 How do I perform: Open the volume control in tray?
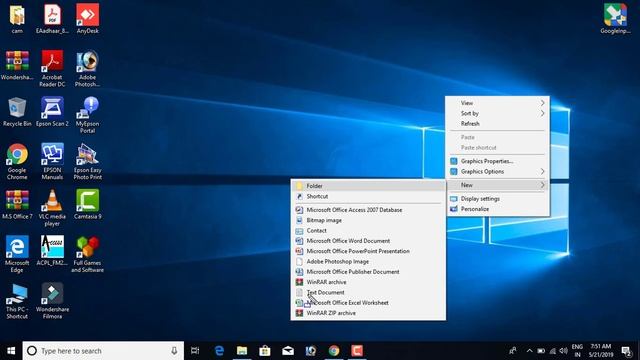(564, 351)
